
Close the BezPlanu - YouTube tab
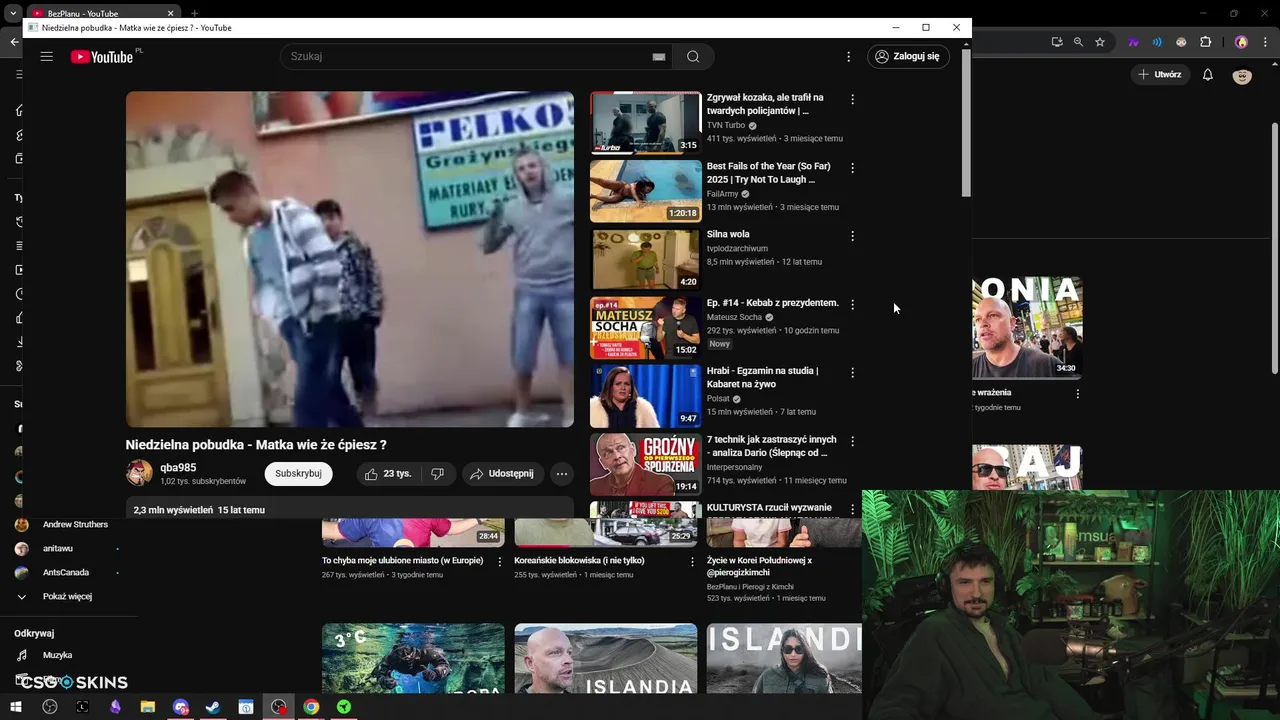[171, 14]
